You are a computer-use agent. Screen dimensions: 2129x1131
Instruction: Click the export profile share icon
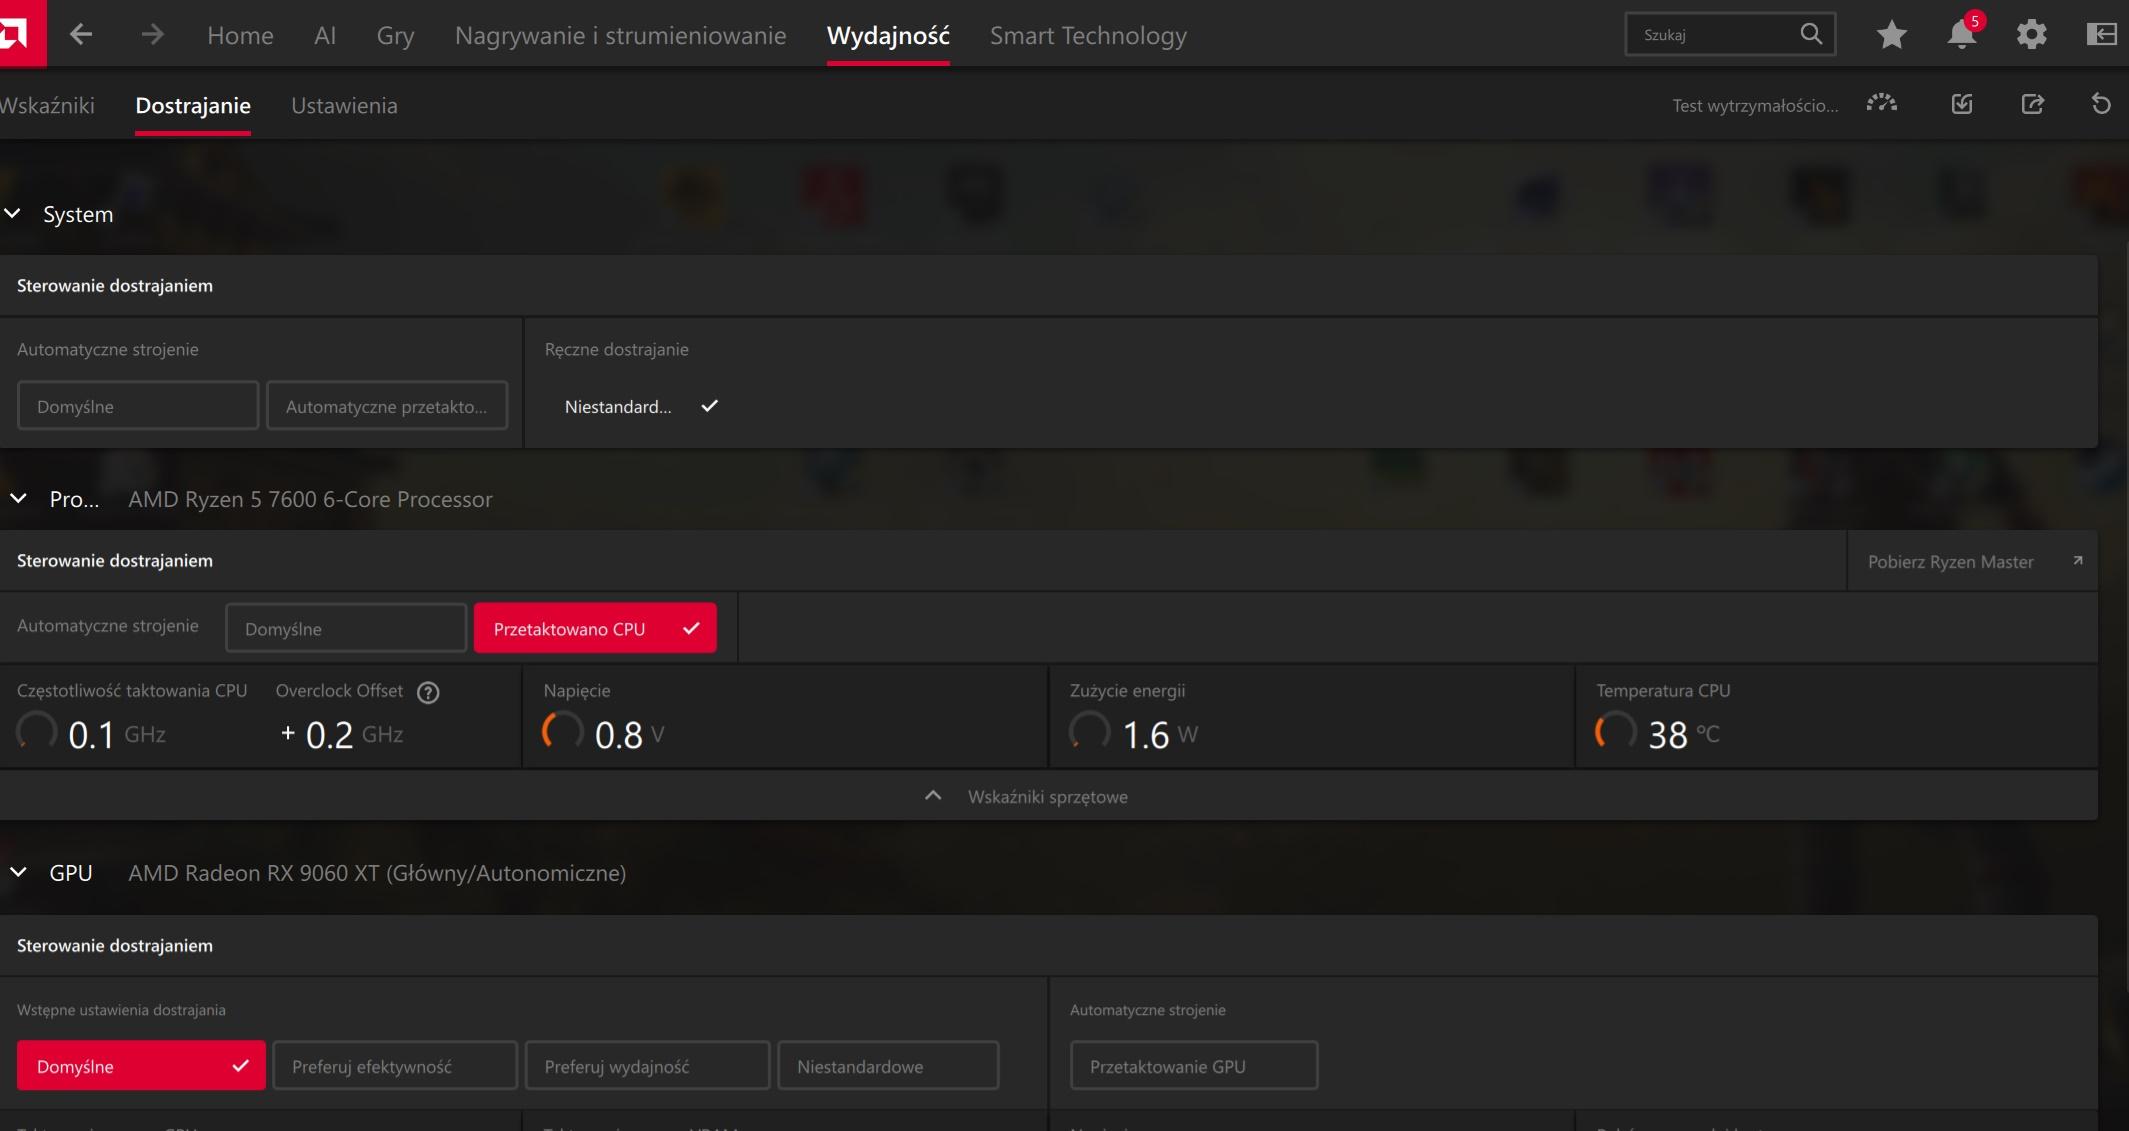[2032, 104]
